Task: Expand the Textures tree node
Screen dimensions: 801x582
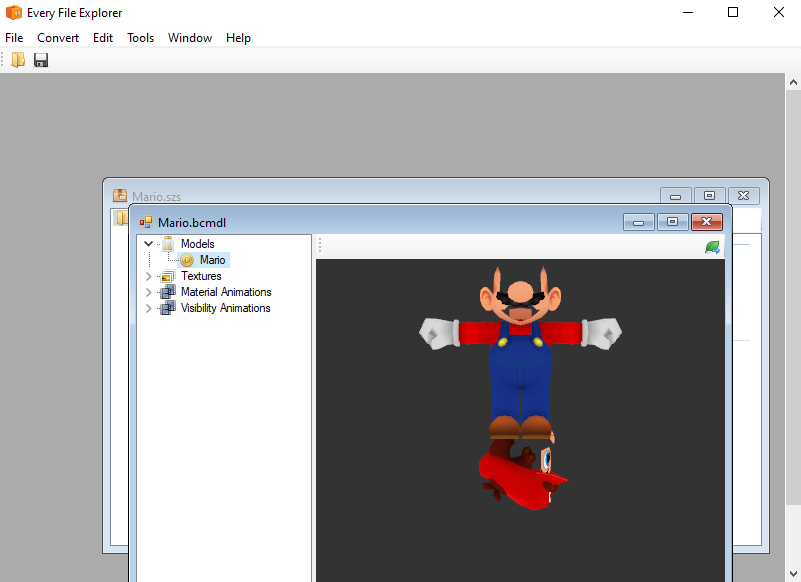Action: [149, 276]
